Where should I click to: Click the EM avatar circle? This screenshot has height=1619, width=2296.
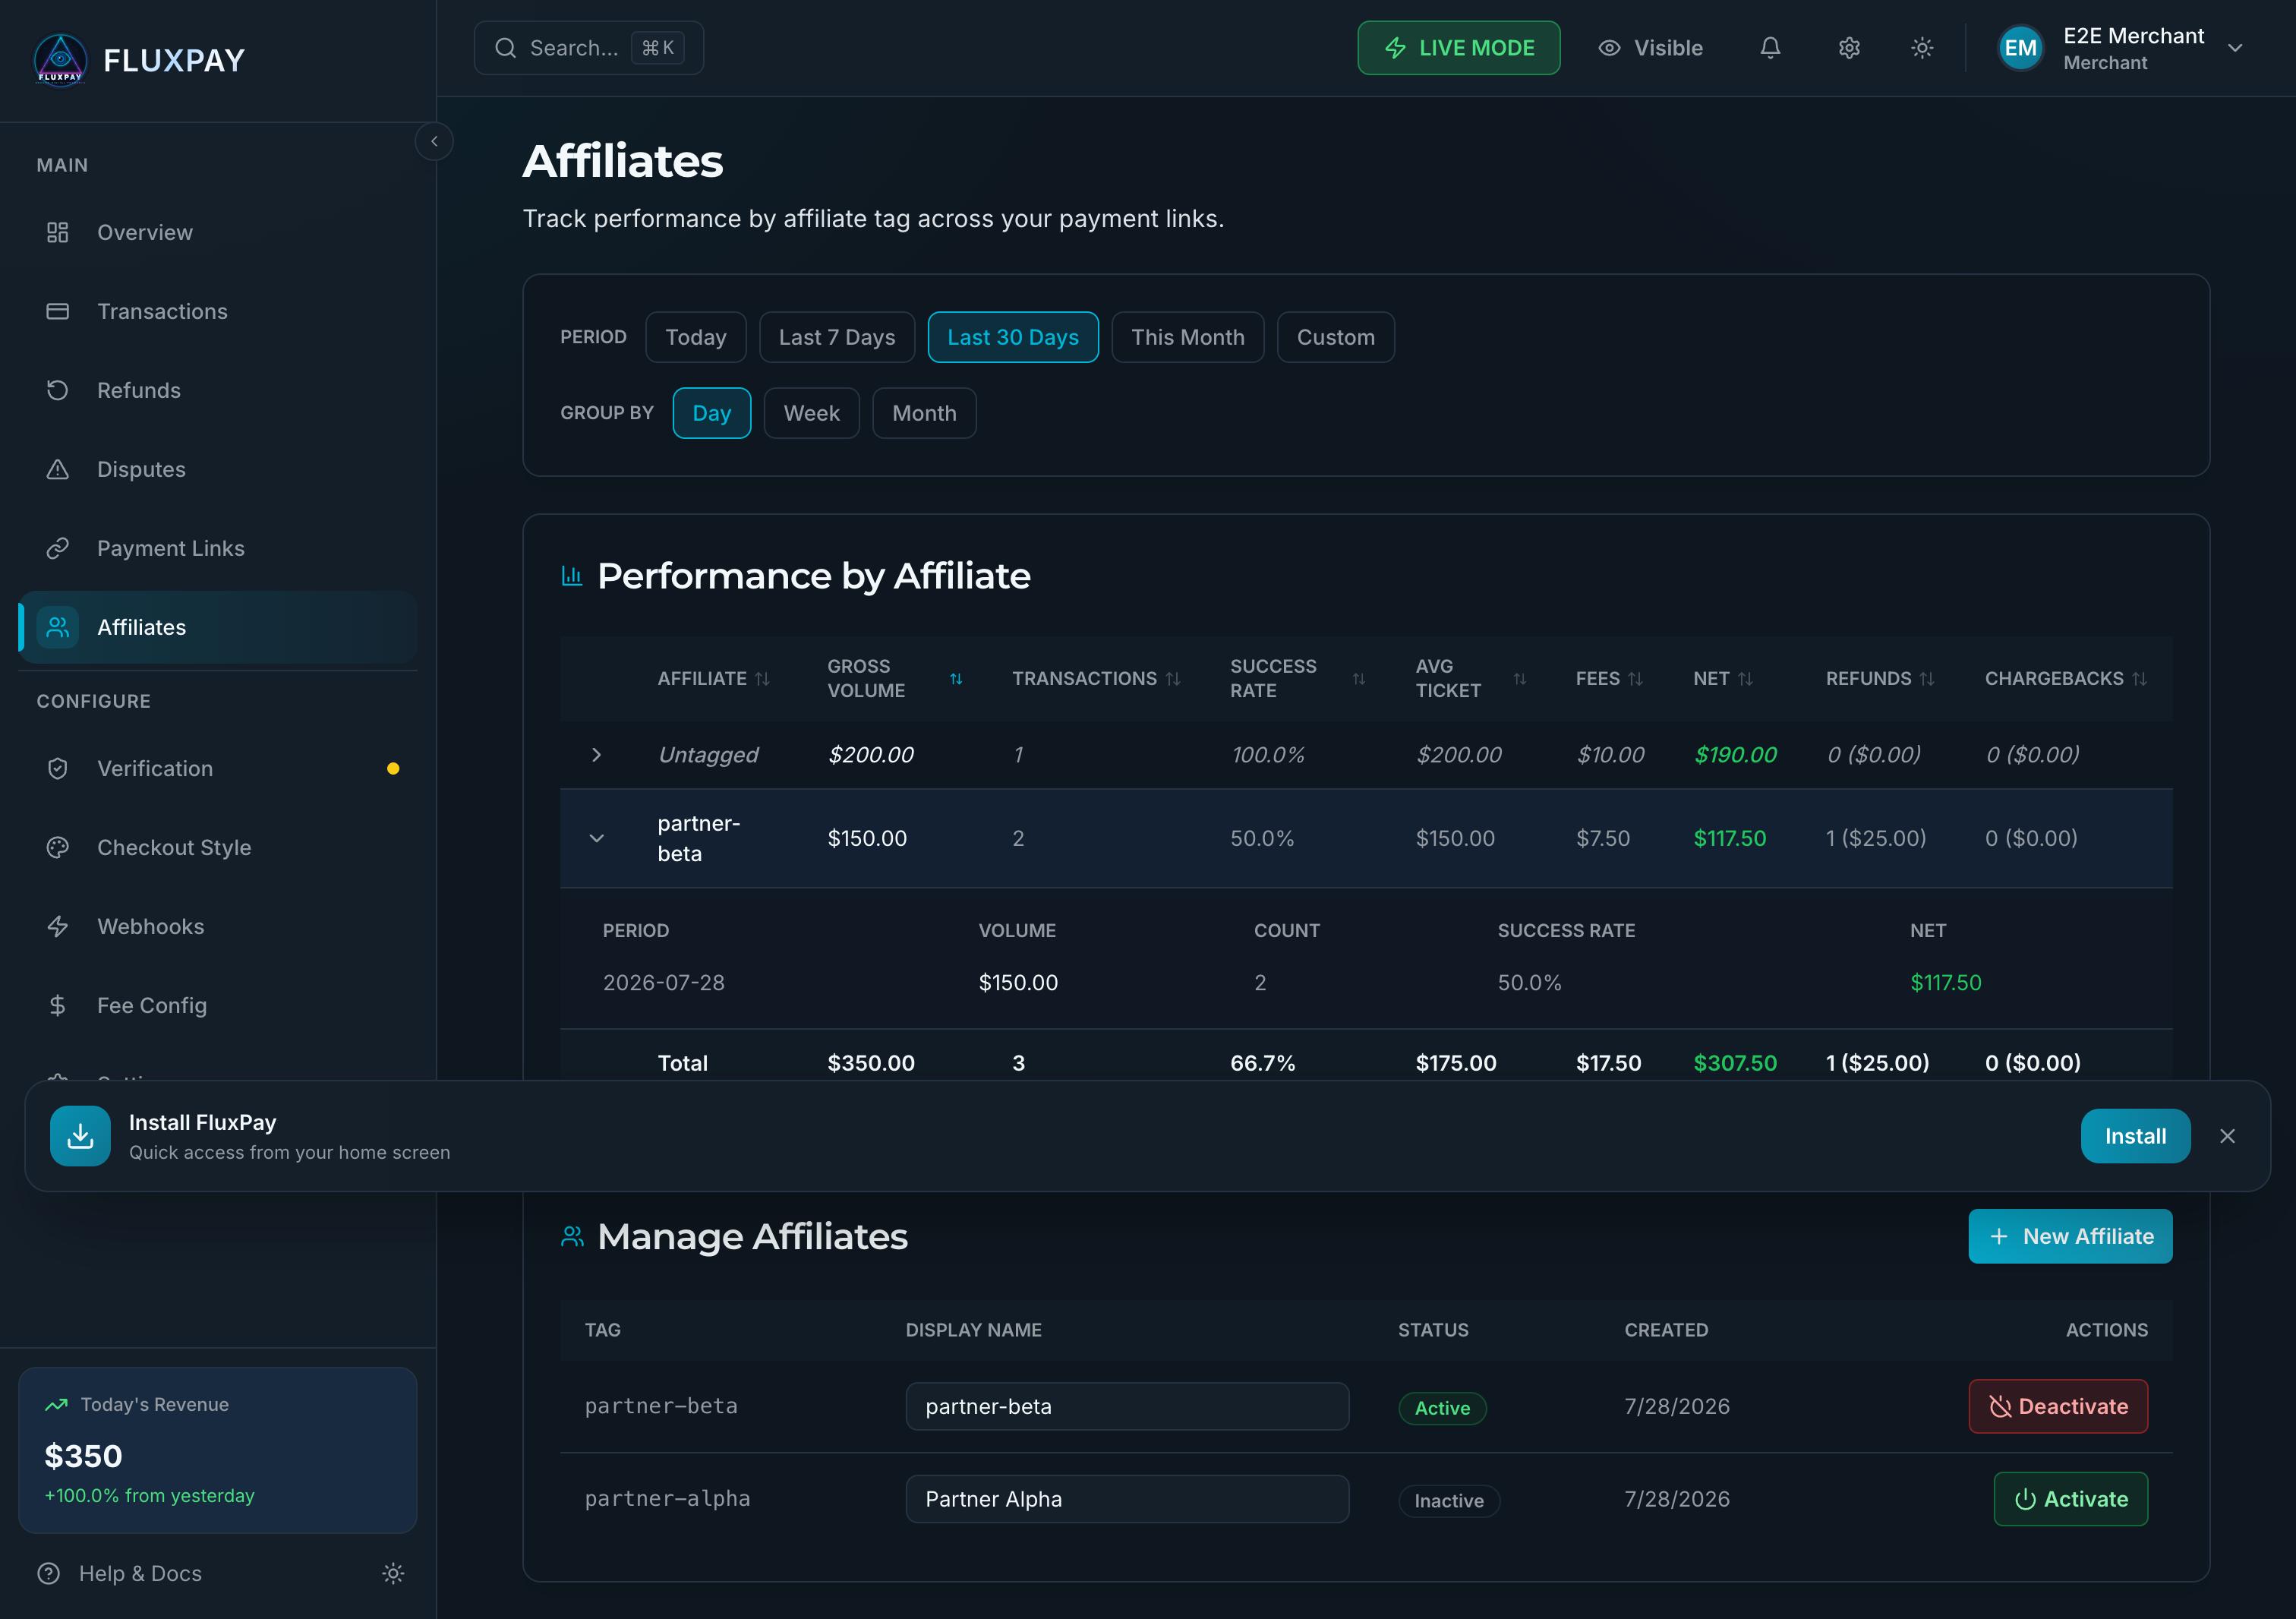(x=2020, y=48)
